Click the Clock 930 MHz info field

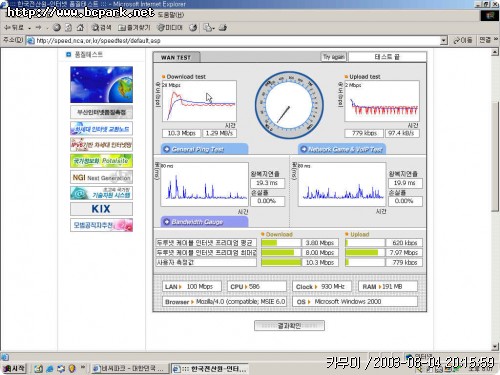[x=322, y=287]
